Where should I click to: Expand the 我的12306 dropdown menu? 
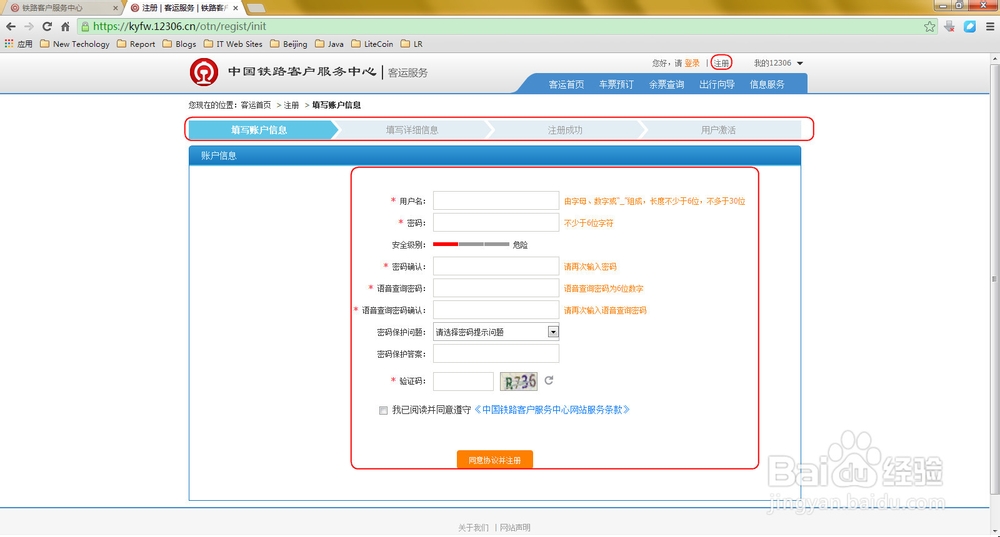pyautogui.click(x=778, y=63)
